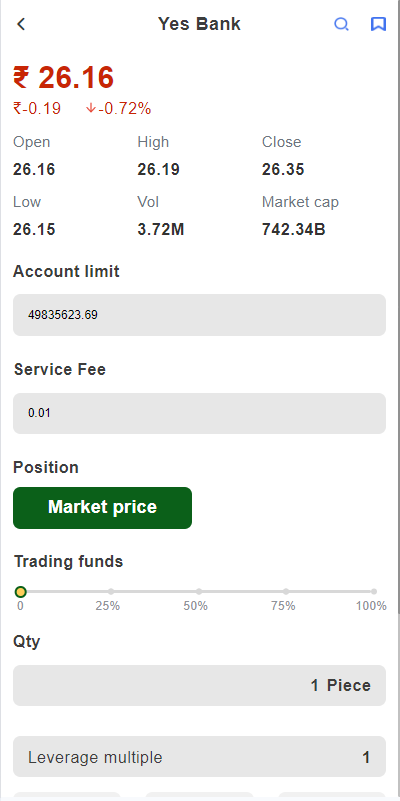Open the Leverage multiple selector
400x801 pixels.
(199, 757)
